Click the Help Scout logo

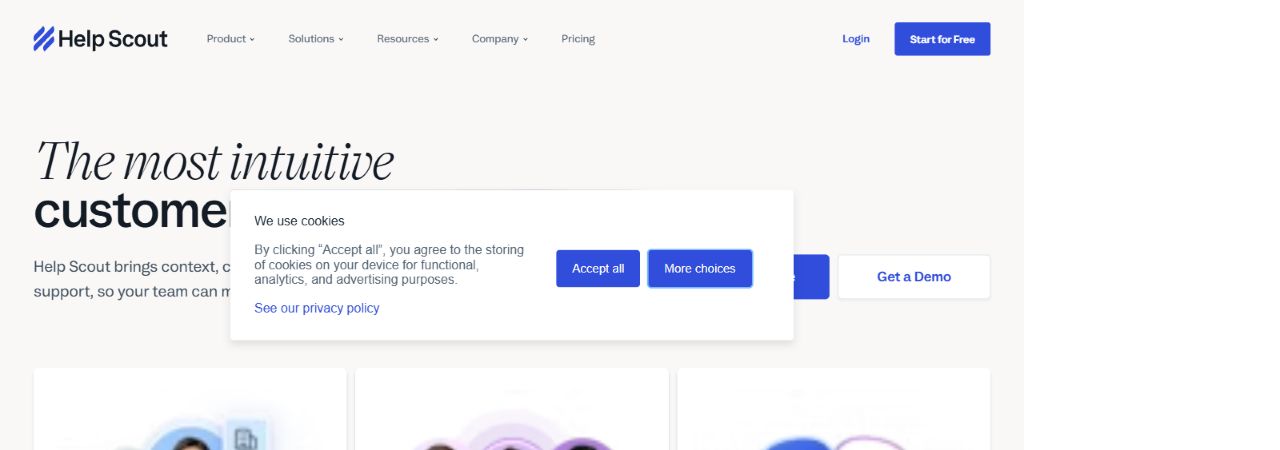pos(100,39)
